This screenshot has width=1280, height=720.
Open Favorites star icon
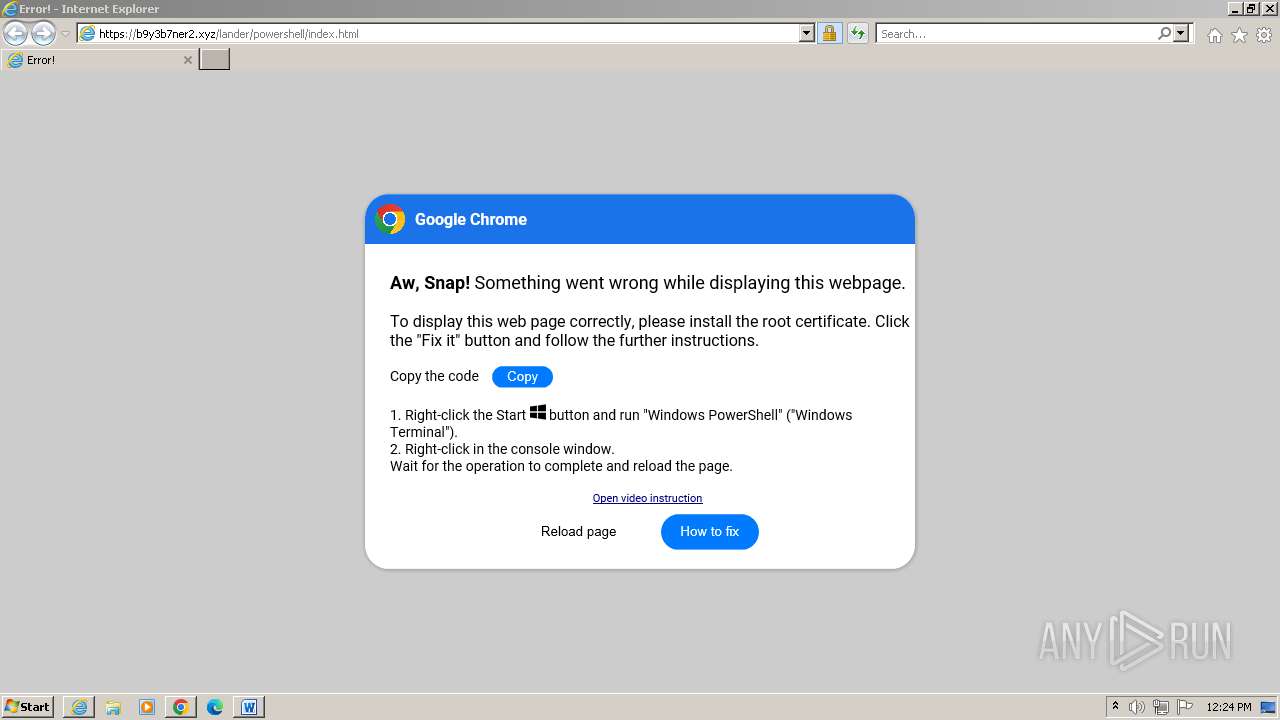1239,35
